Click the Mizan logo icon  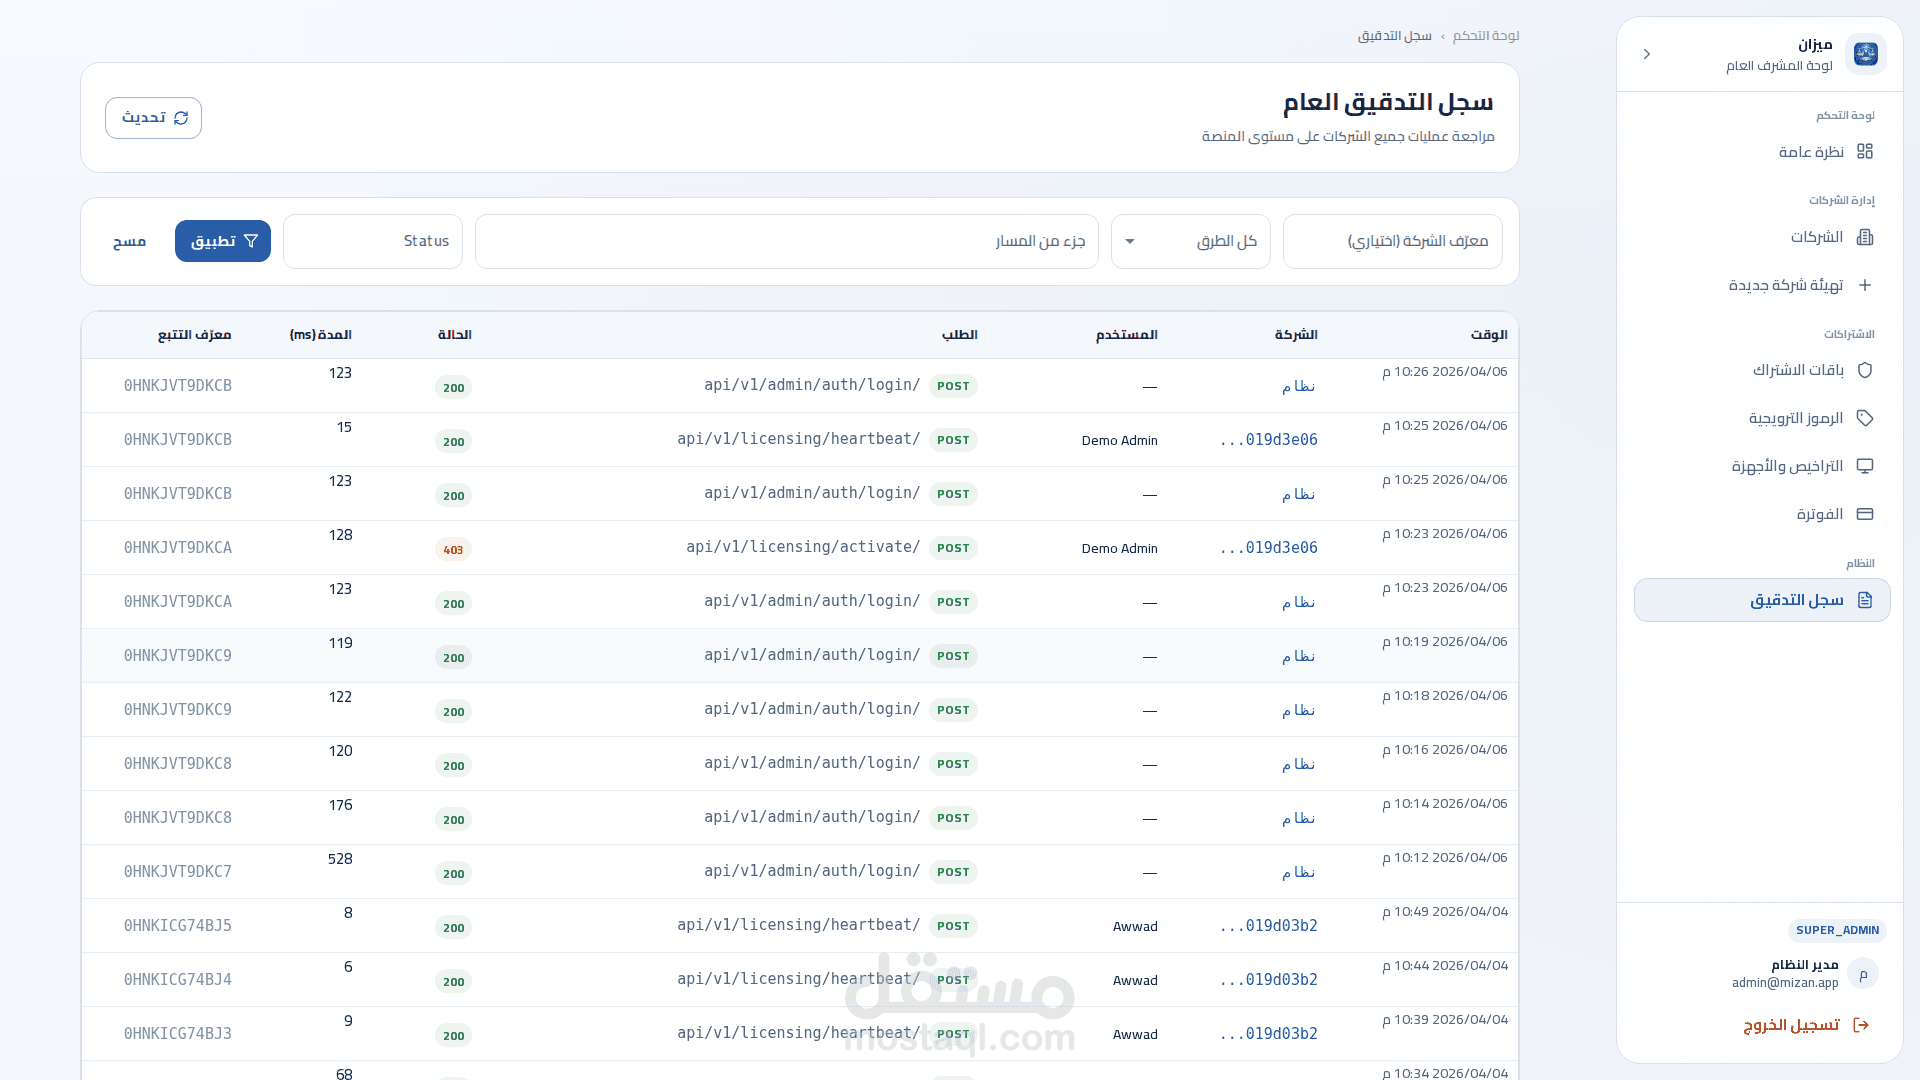click(1865, 54)
